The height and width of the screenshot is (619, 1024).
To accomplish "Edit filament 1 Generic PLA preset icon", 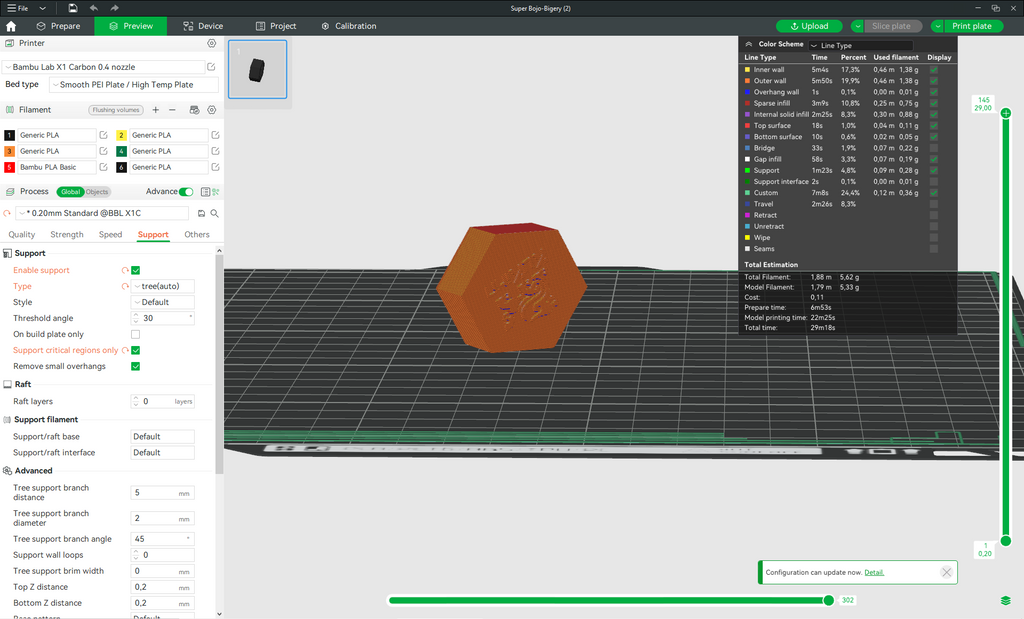I will (103, 135).
